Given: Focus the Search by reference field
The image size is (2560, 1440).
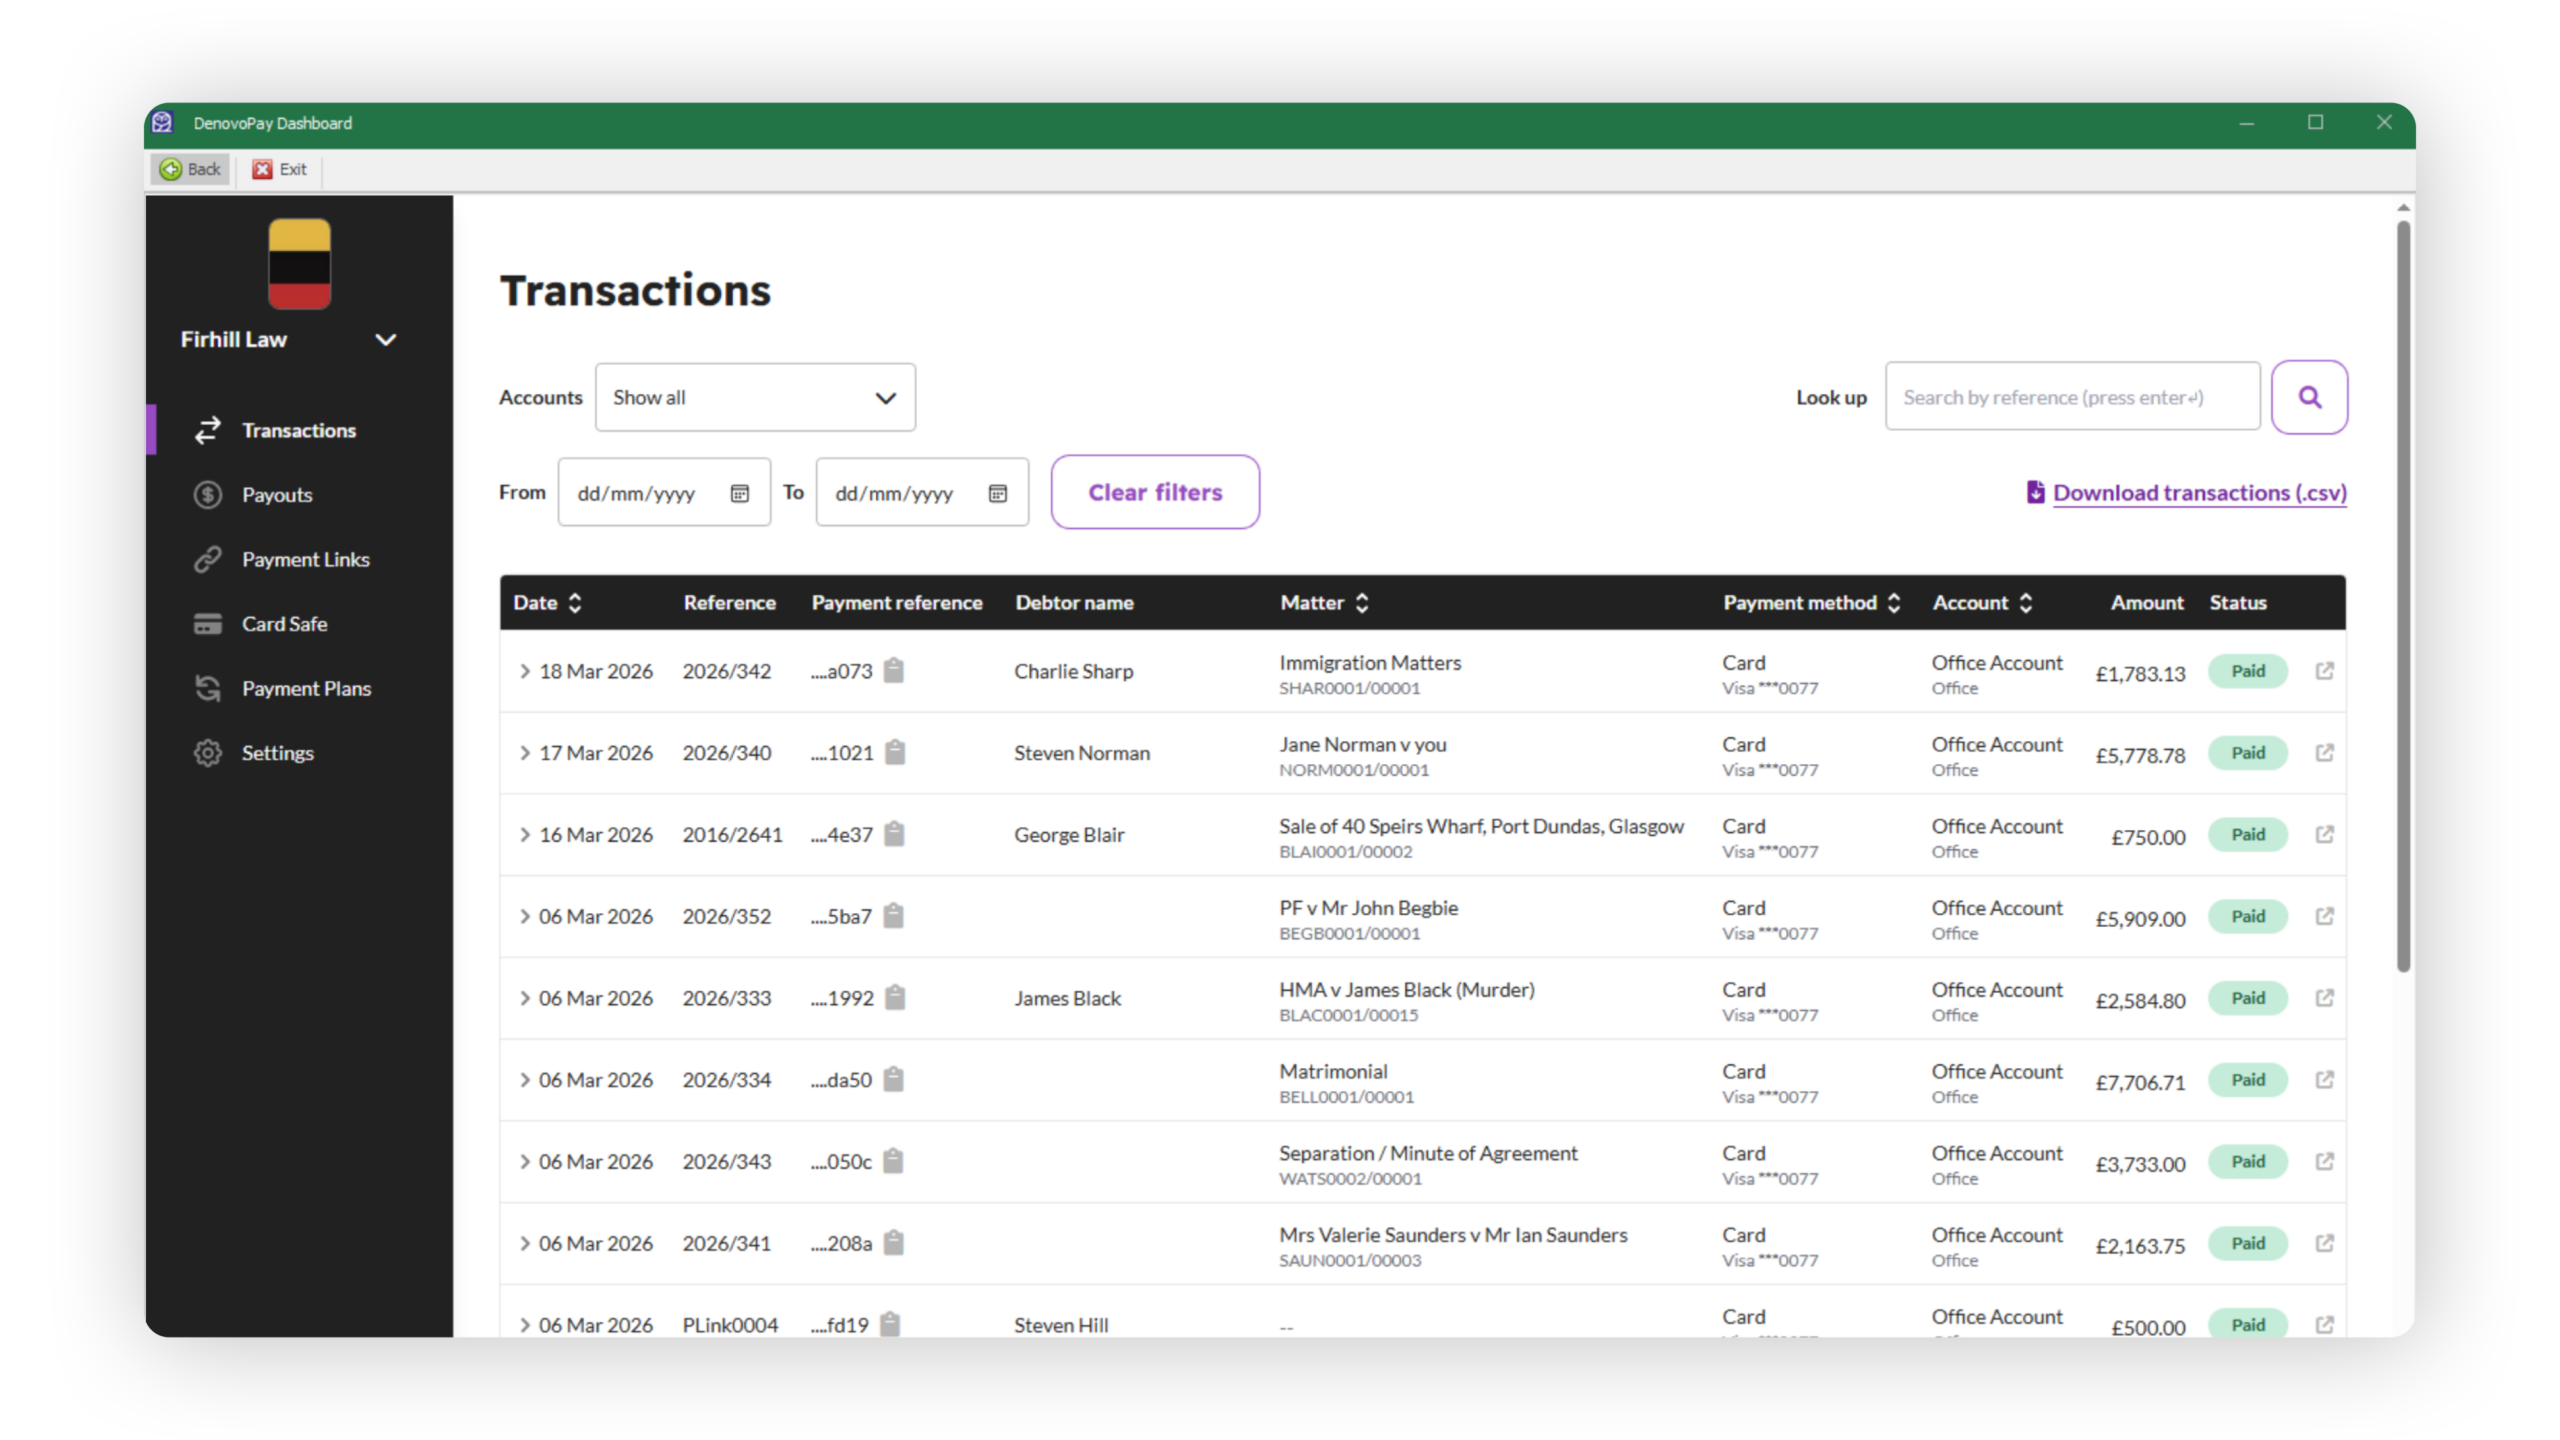Looking at the screenshot, I should pos(2071,397).
